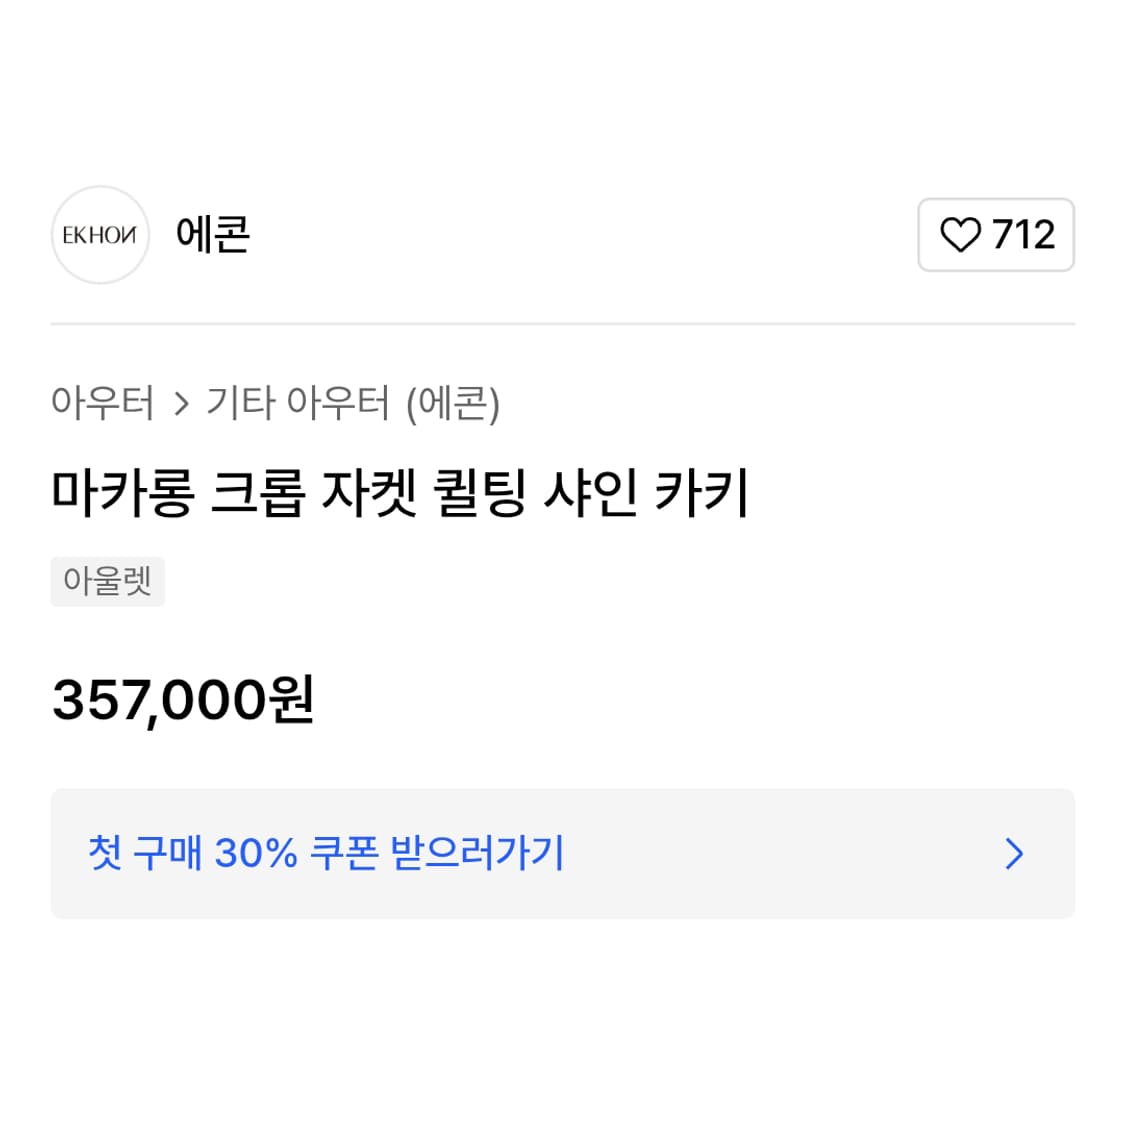Open 아우터 category from breadcrumb

tap(103, 402)
